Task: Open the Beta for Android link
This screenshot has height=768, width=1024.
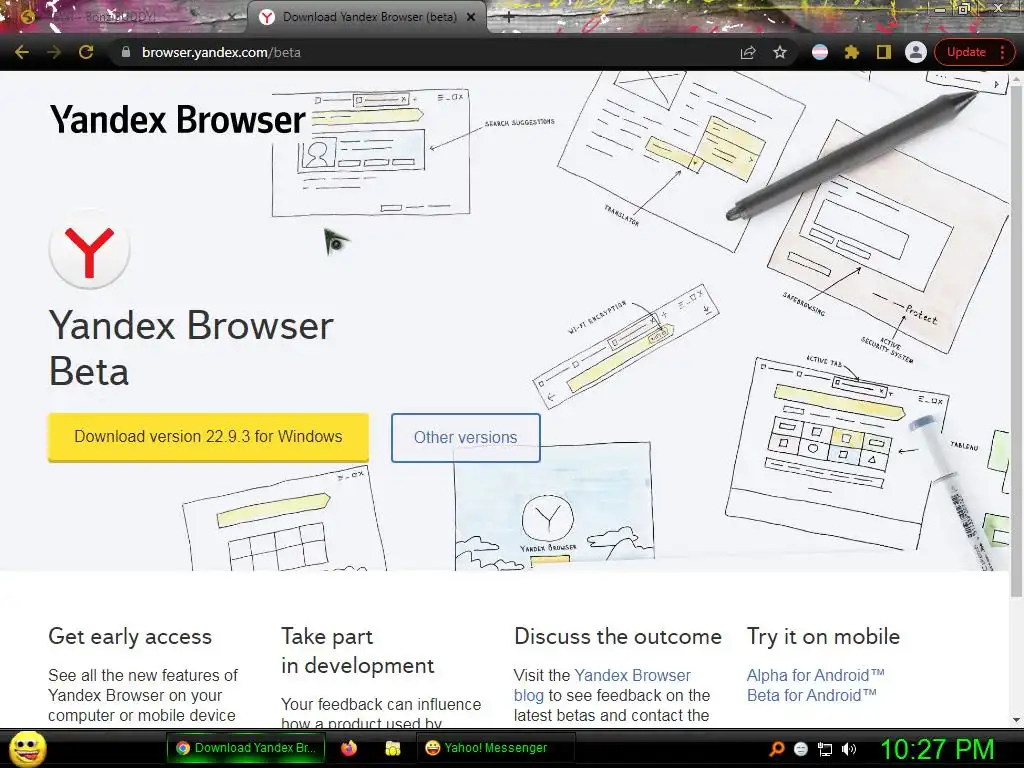Action: click(x=811, y=696)
